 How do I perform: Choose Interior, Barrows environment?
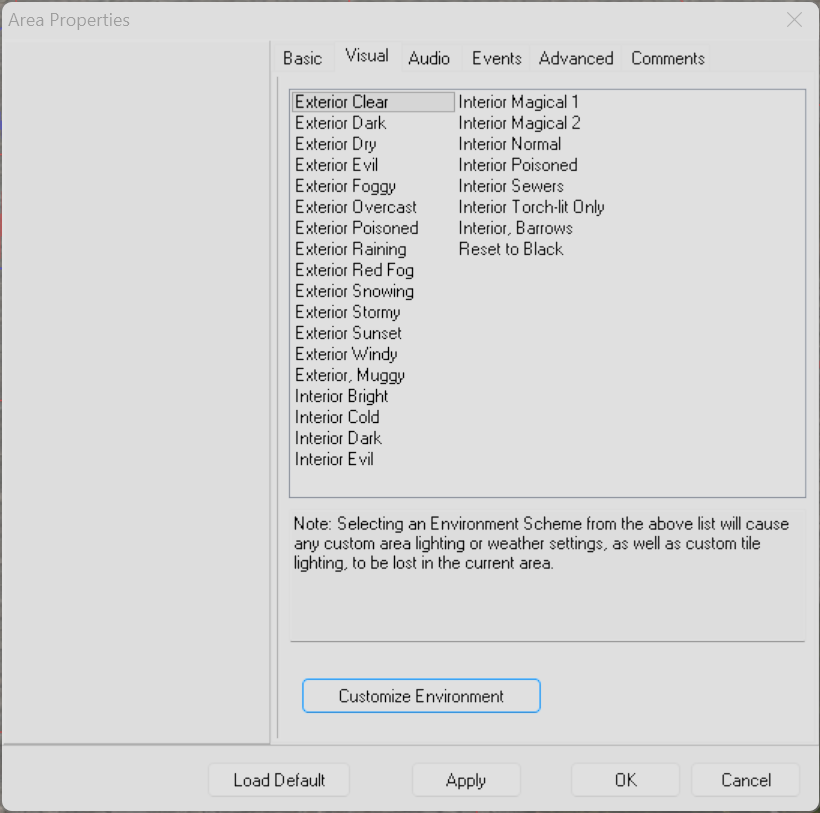[x=516, y=228]
